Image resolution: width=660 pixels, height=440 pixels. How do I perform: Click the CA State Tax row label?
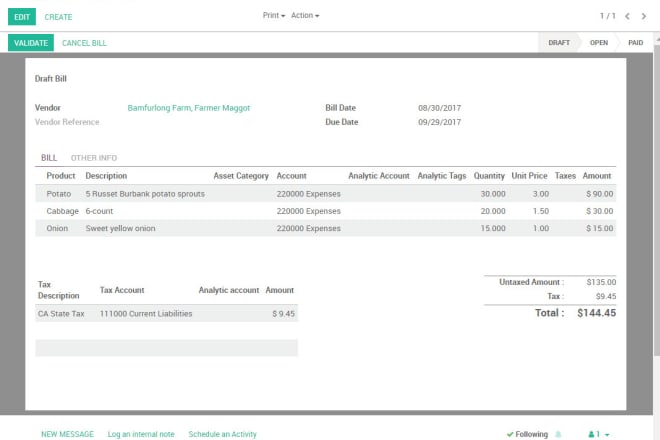61,314
